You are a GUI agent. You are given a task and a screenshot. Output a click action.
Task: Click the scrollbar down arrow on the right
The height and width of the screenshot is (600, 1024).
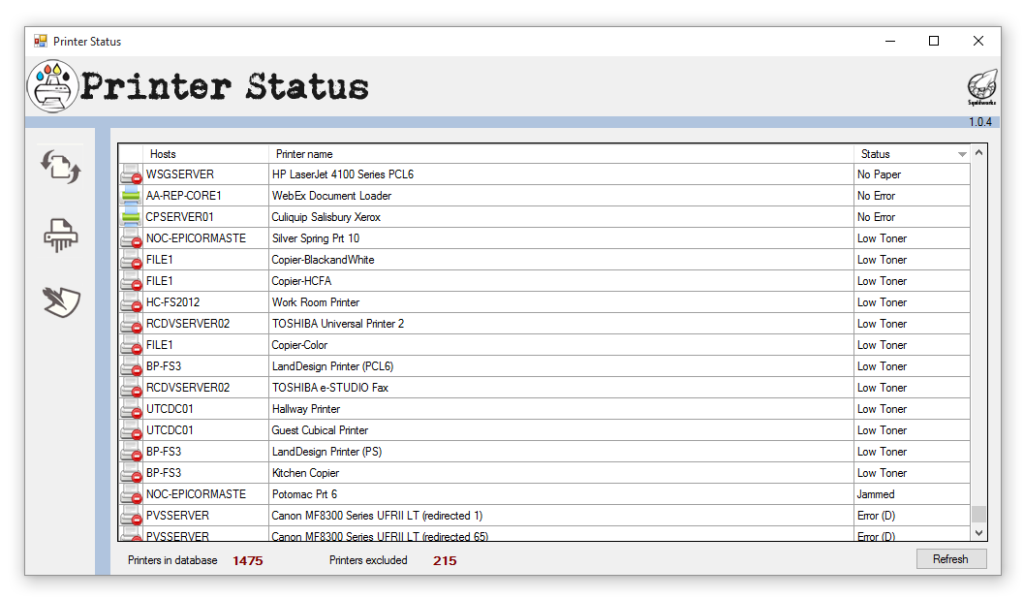(978, 533)
